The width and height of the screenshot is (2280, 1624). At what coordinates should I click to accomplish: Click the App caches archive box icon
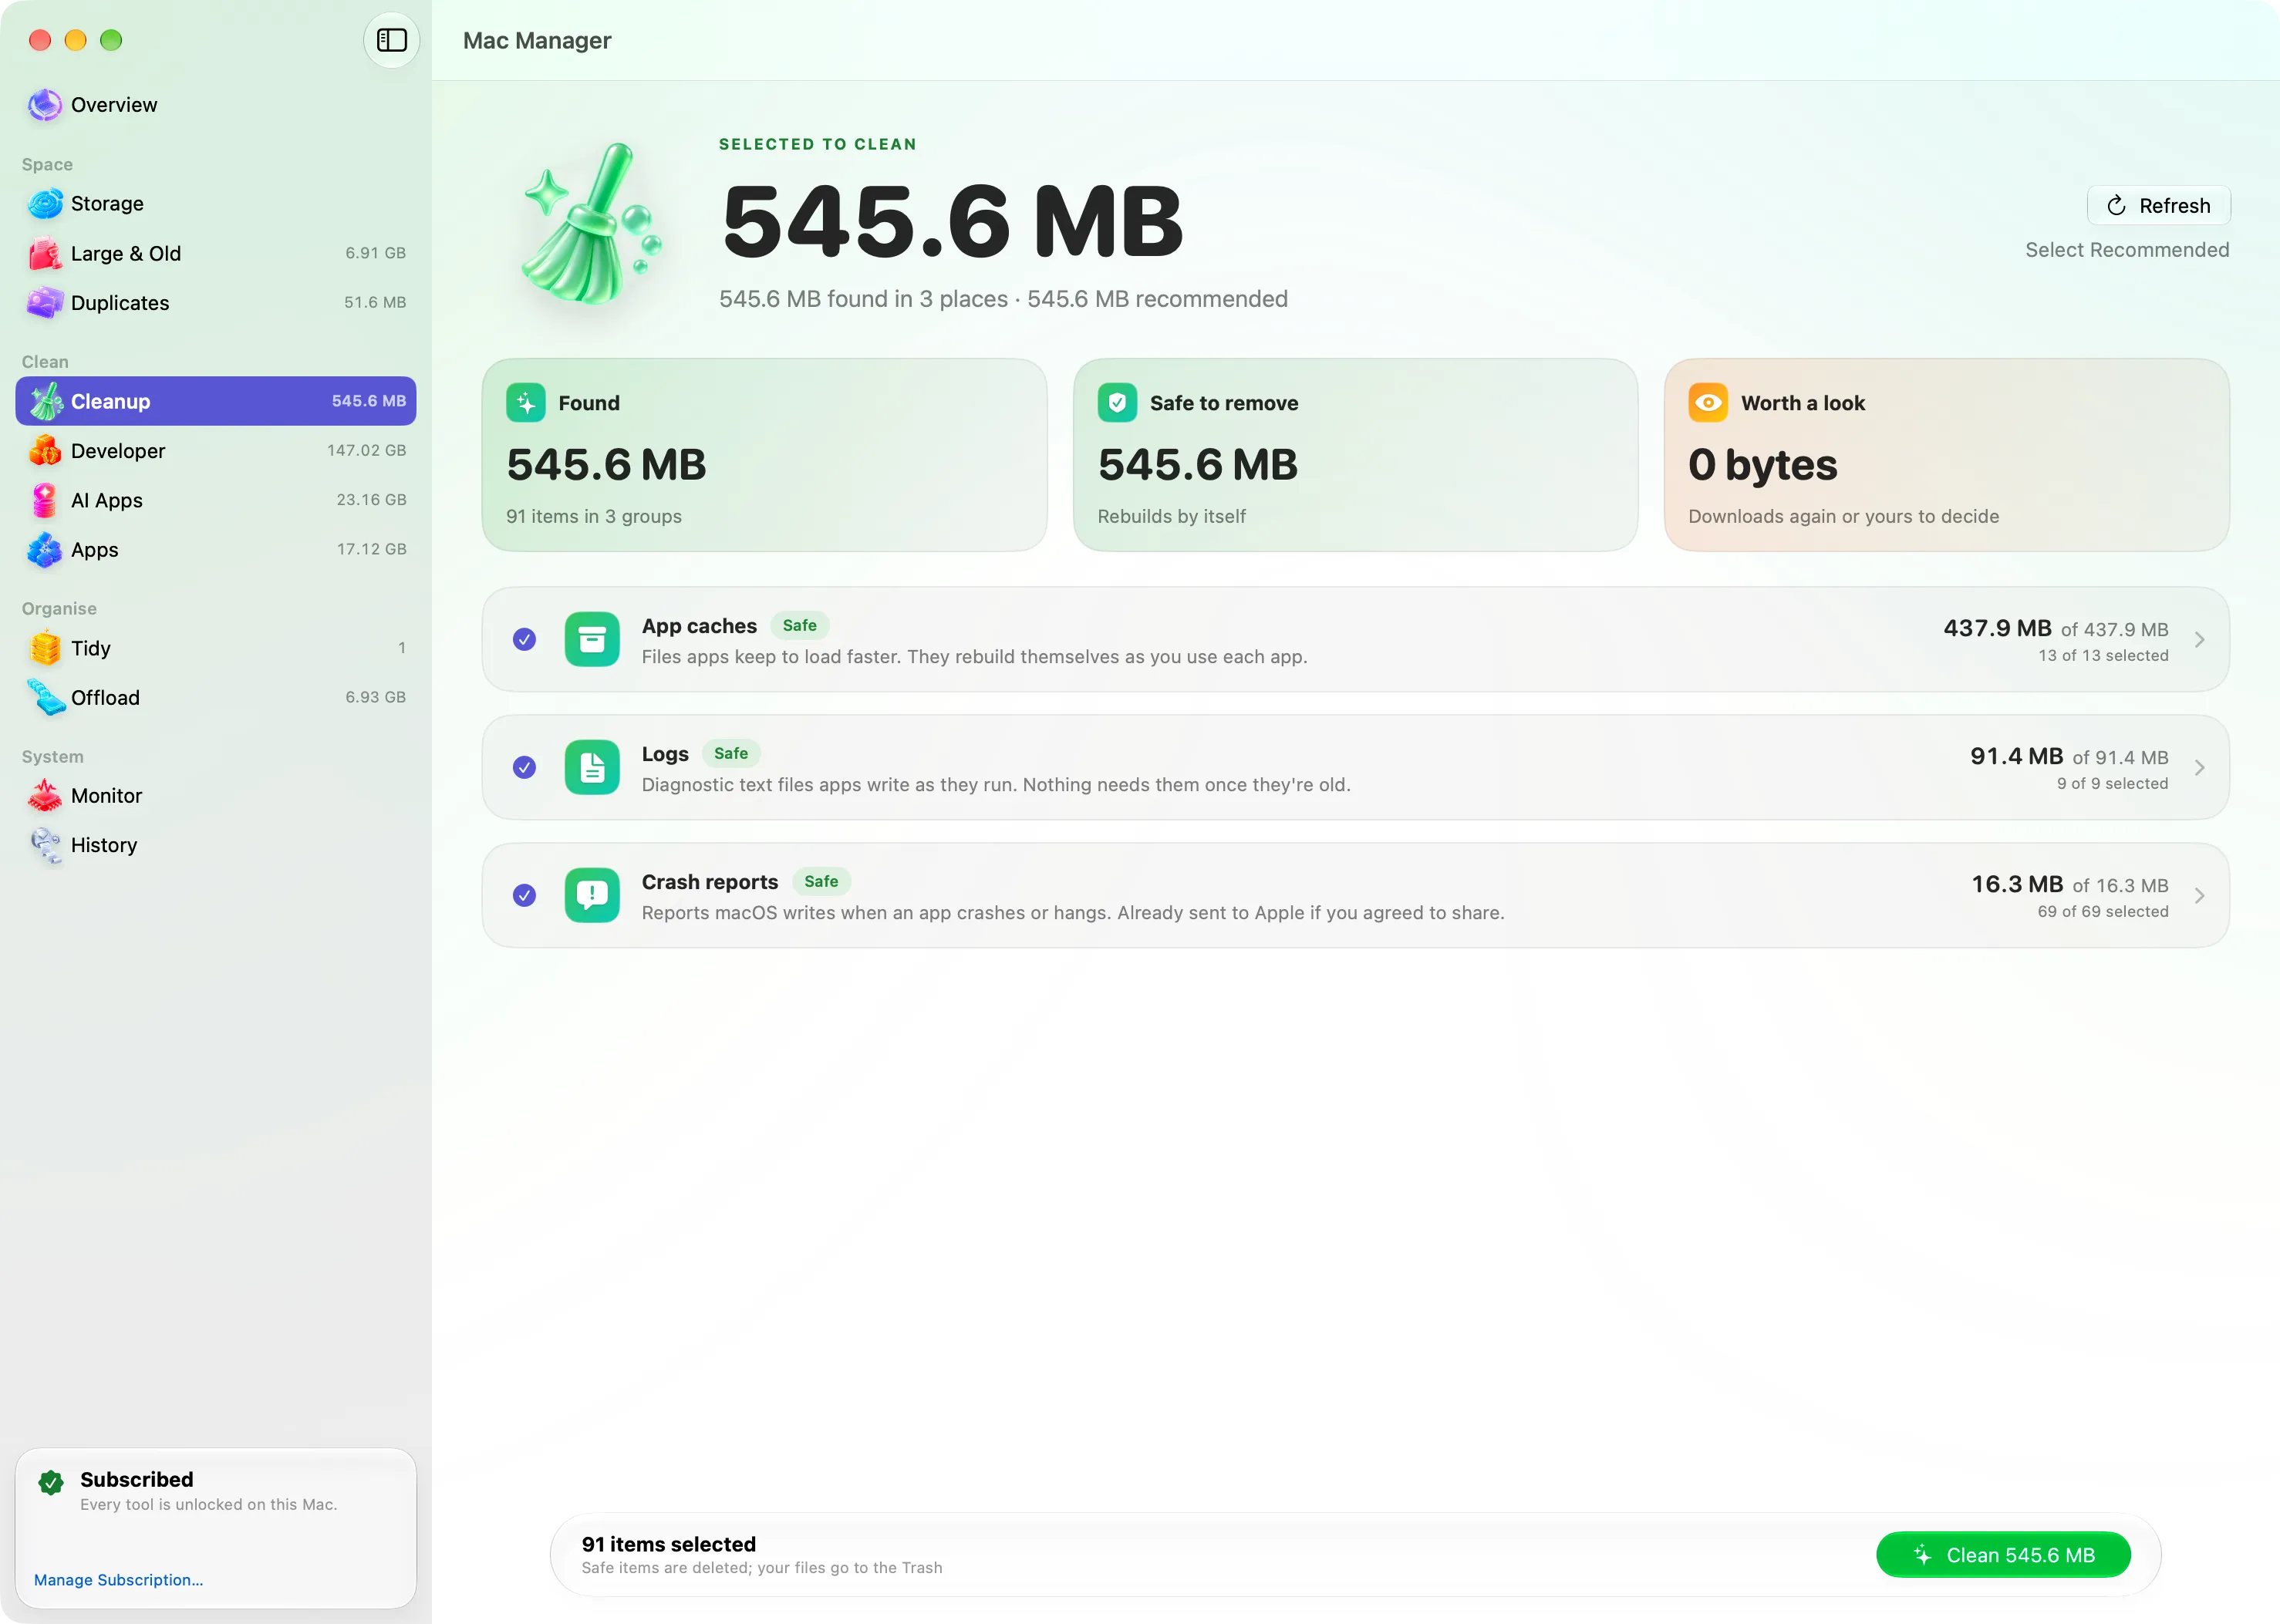click(x=592, y=640)
